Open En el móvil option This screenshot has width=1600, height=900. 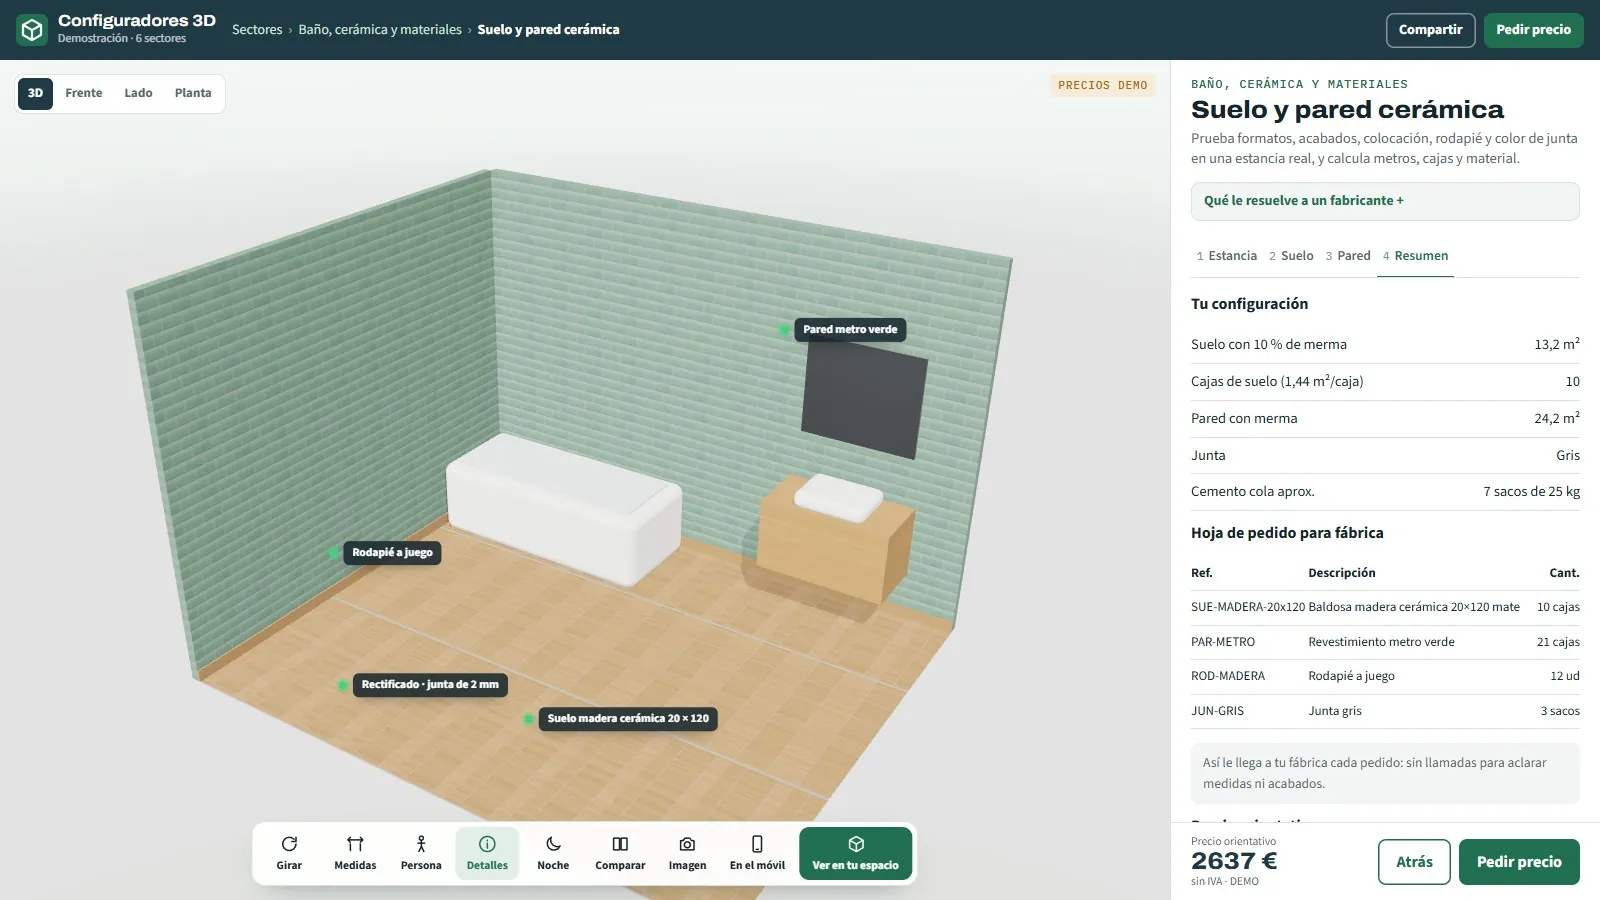coord(757,853)
